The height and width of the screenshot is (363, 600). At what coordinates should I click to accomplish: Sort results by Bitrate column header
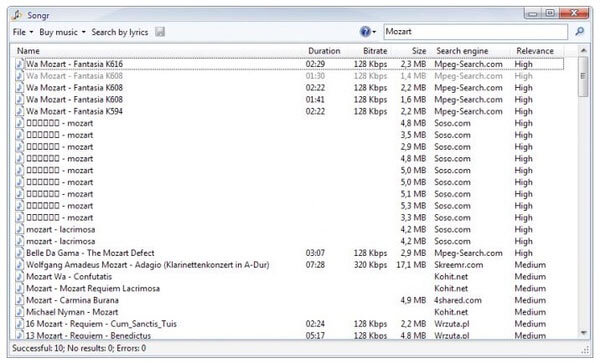[375, 51]
